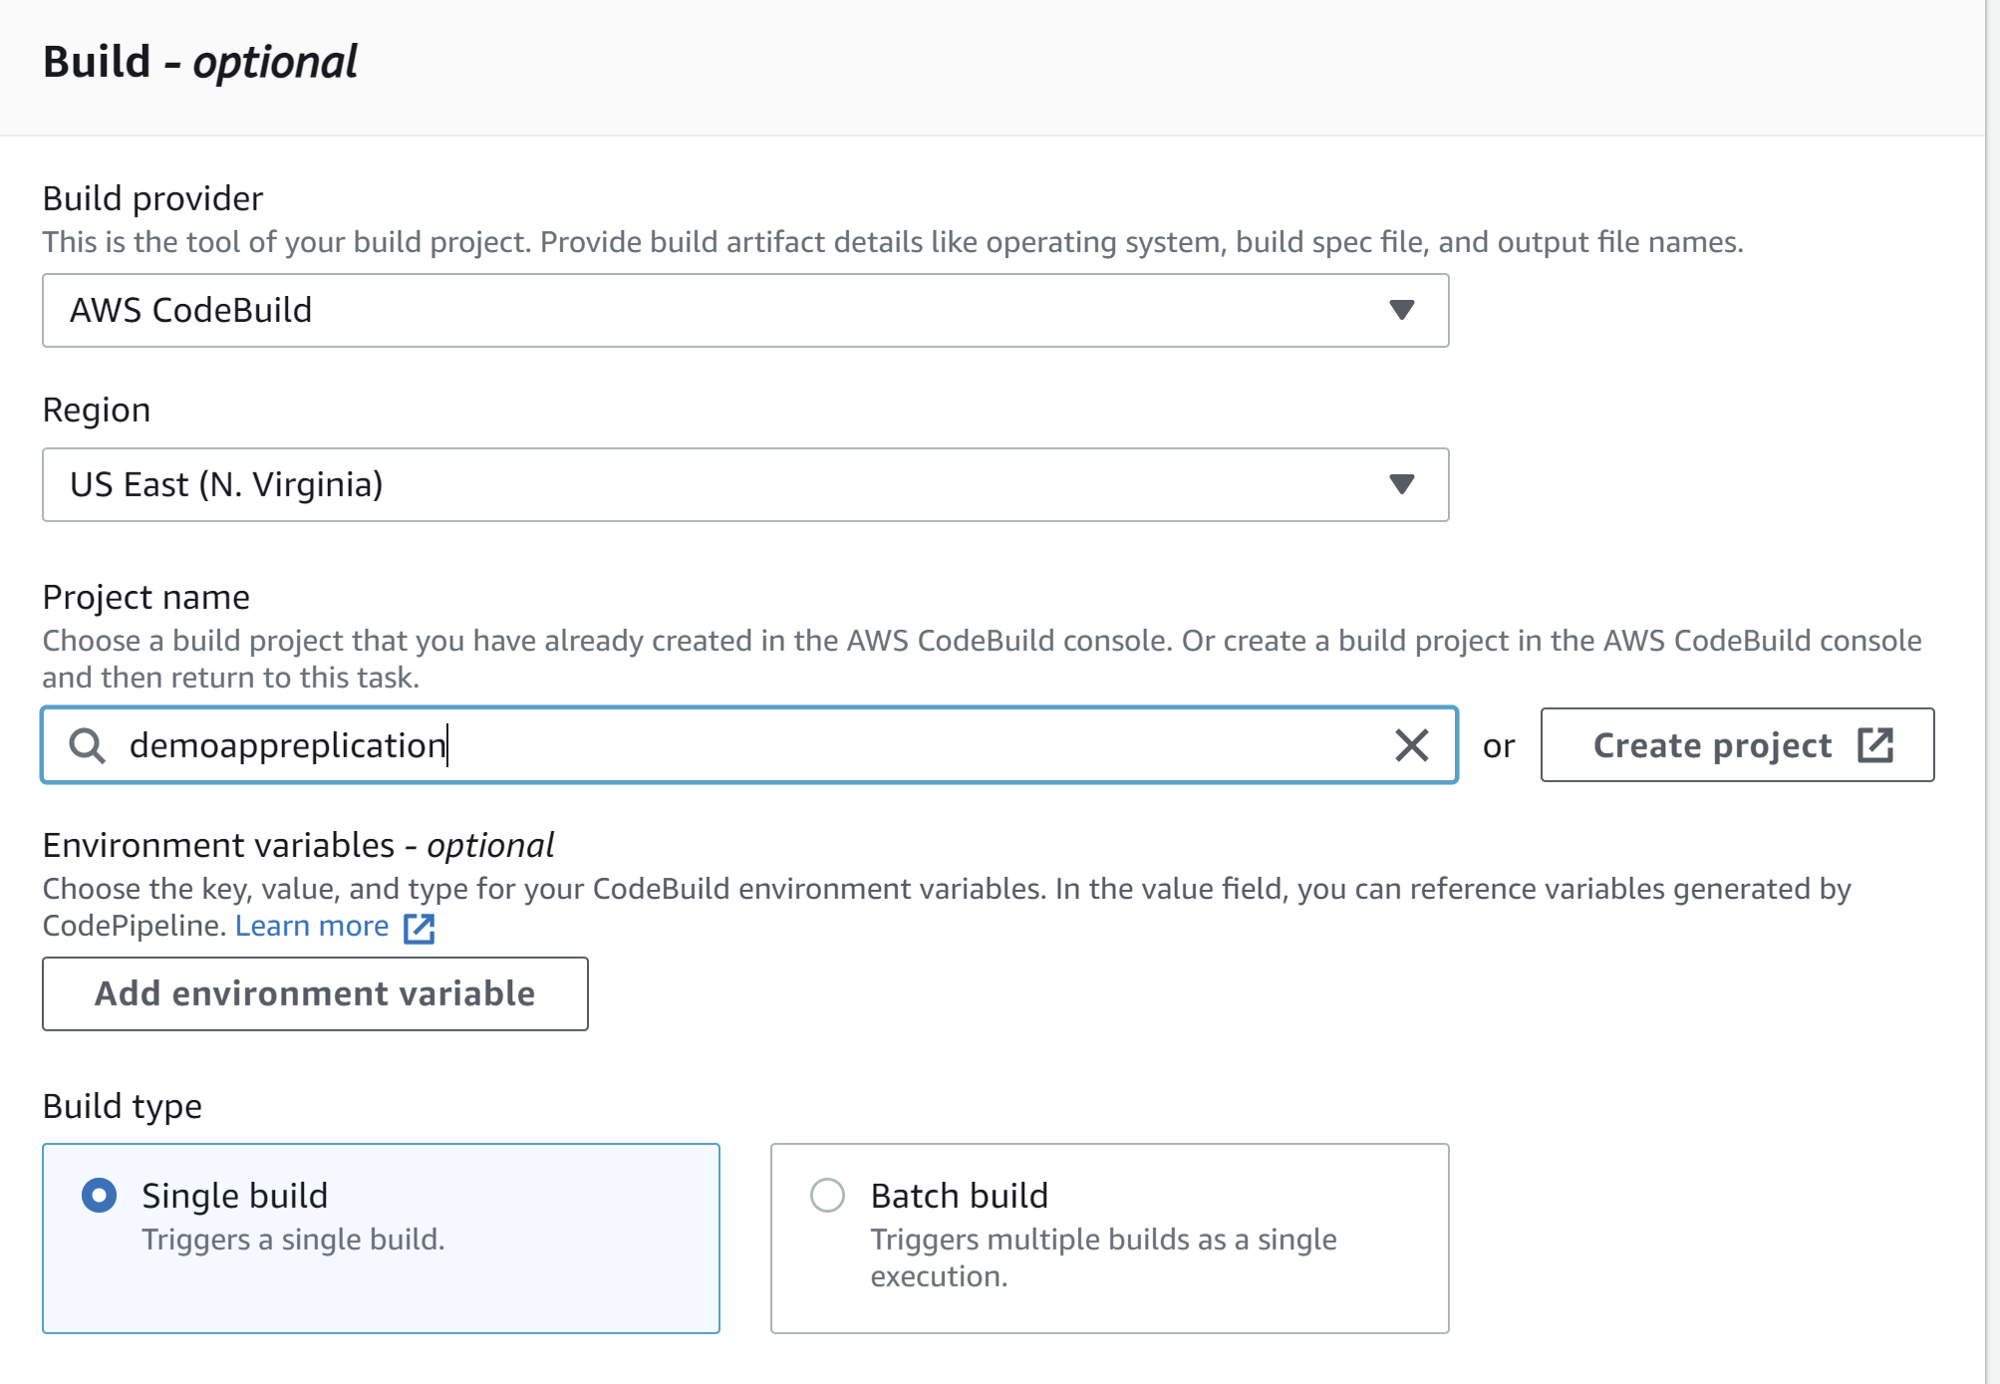Viewport: 2000px width, 1384px height.
Task: Click the 'Build - optional' section heading
Action: 199,62
